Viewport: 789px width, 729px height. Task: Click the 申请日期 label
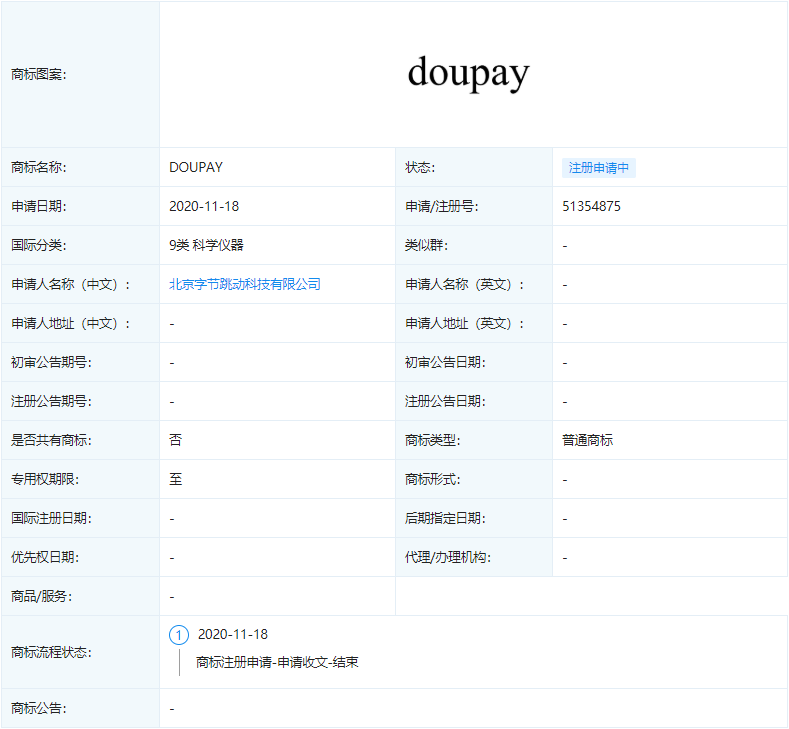pyautogui.click(x=39, y=206)
